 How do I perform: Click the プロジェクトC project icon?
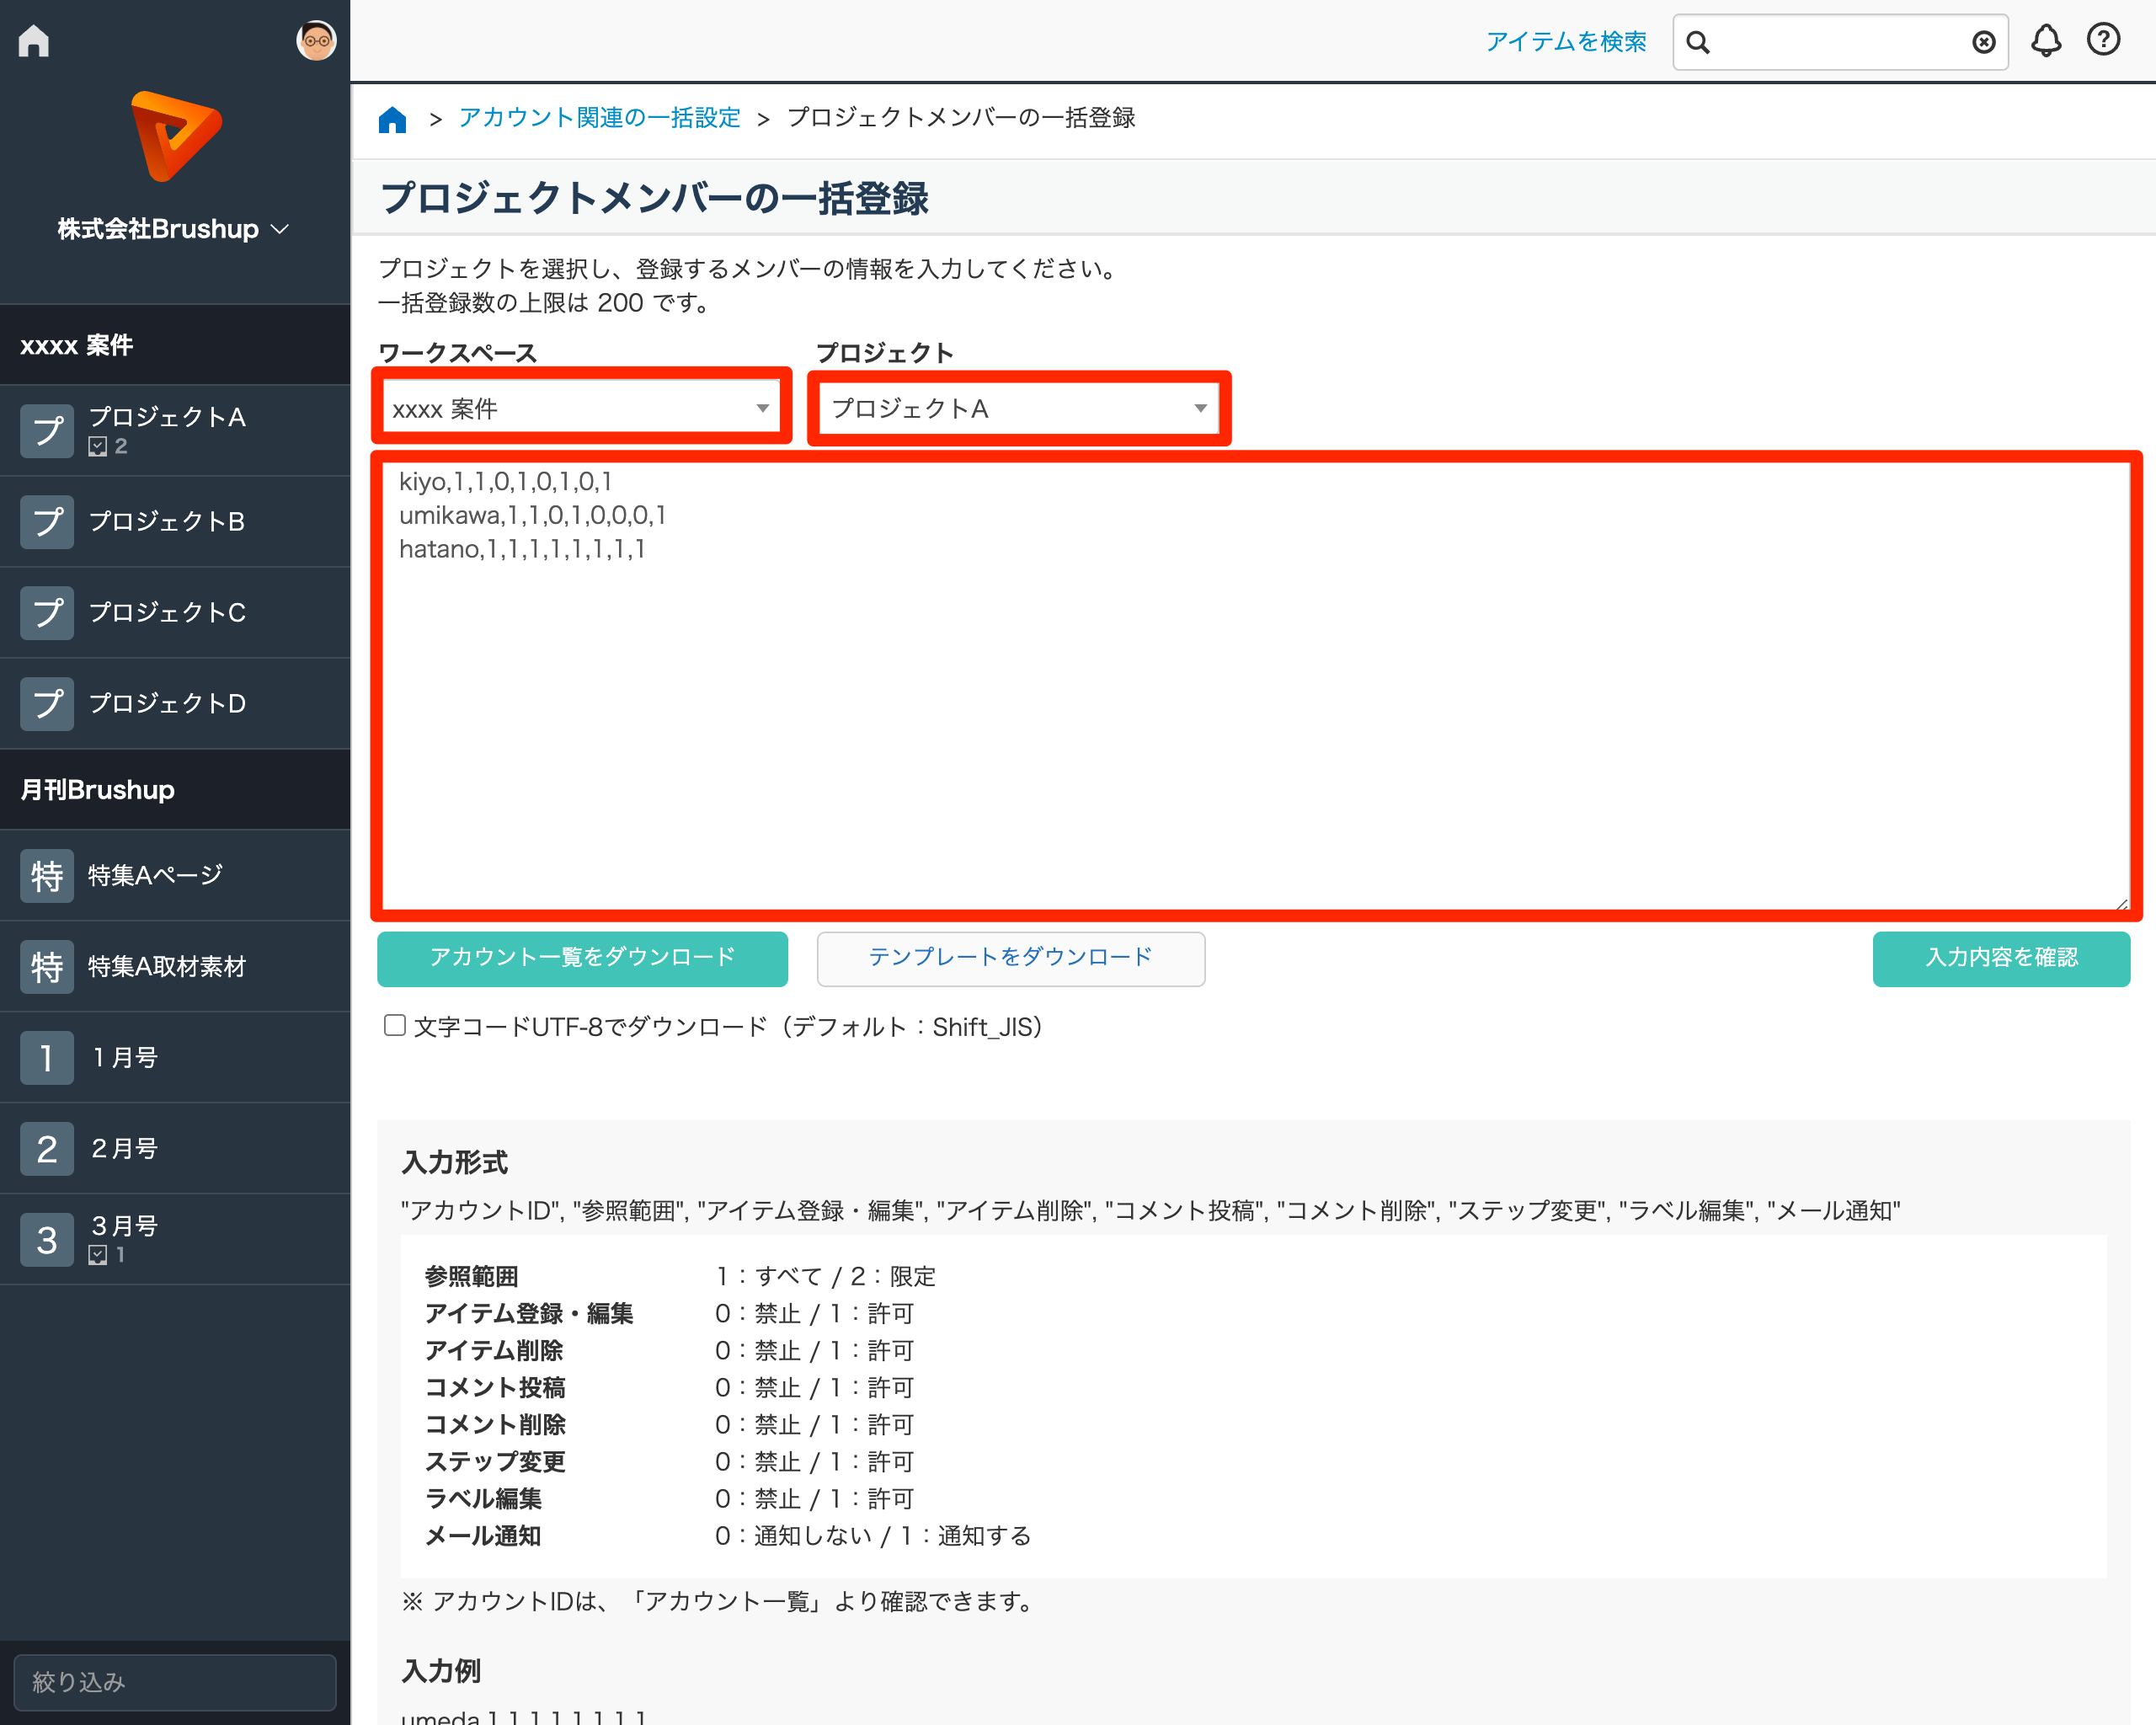pos(47,612)
